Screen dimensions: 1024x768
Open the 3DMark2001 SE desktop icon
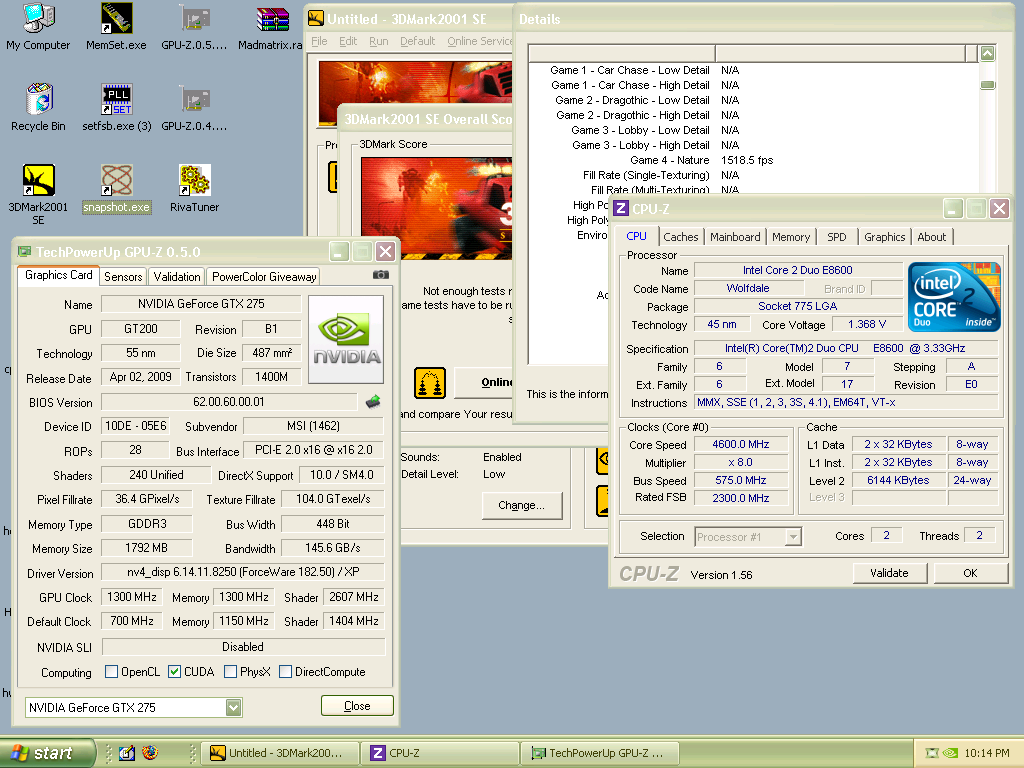38,182
